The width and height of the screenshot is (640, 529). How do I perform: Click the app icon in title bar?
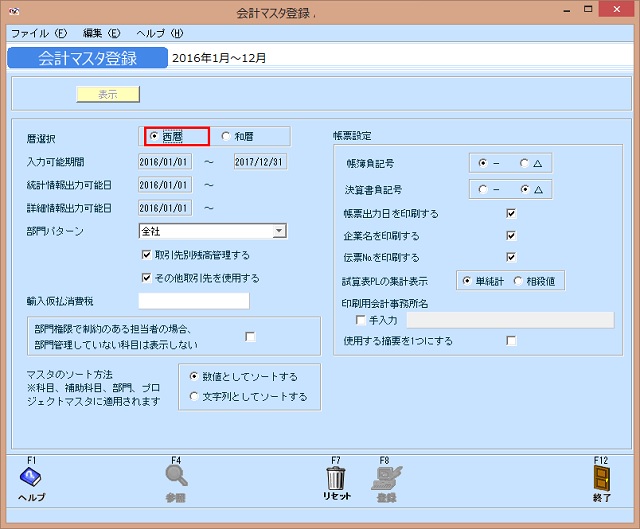pos(13,11)
